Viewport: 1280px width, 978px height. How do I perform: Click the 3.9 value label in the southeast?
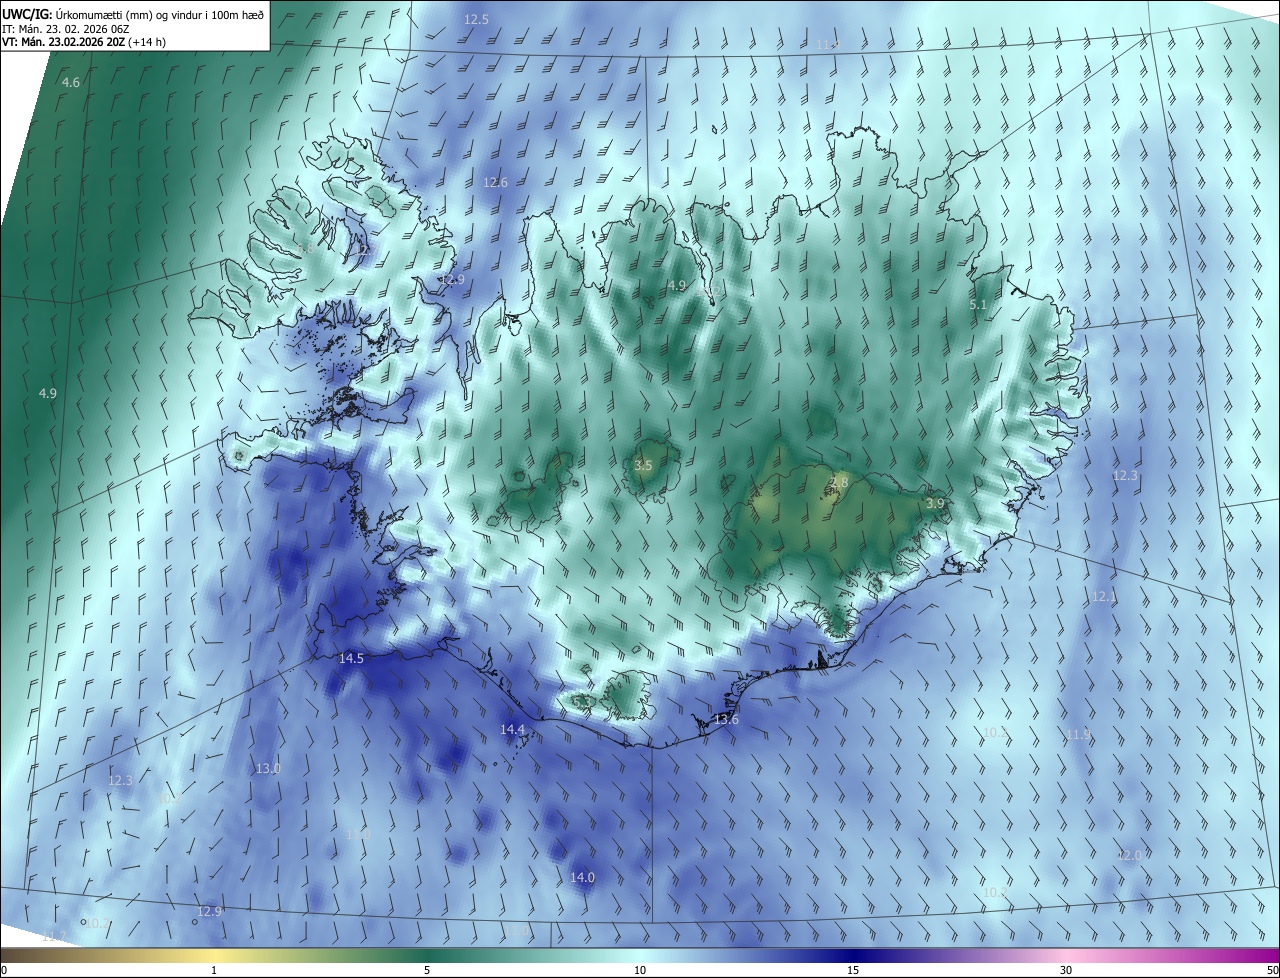point(935,503)
